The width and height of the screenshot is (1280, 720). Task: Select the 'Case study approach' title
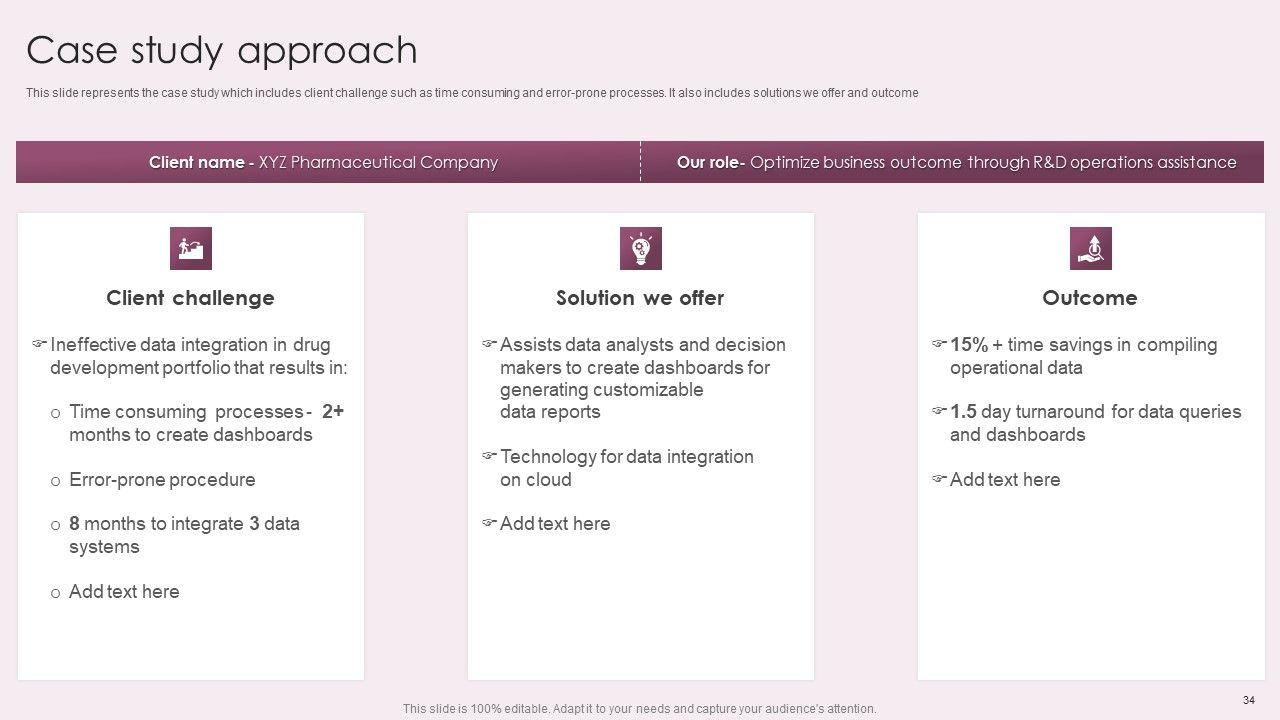tap(222, 50)
